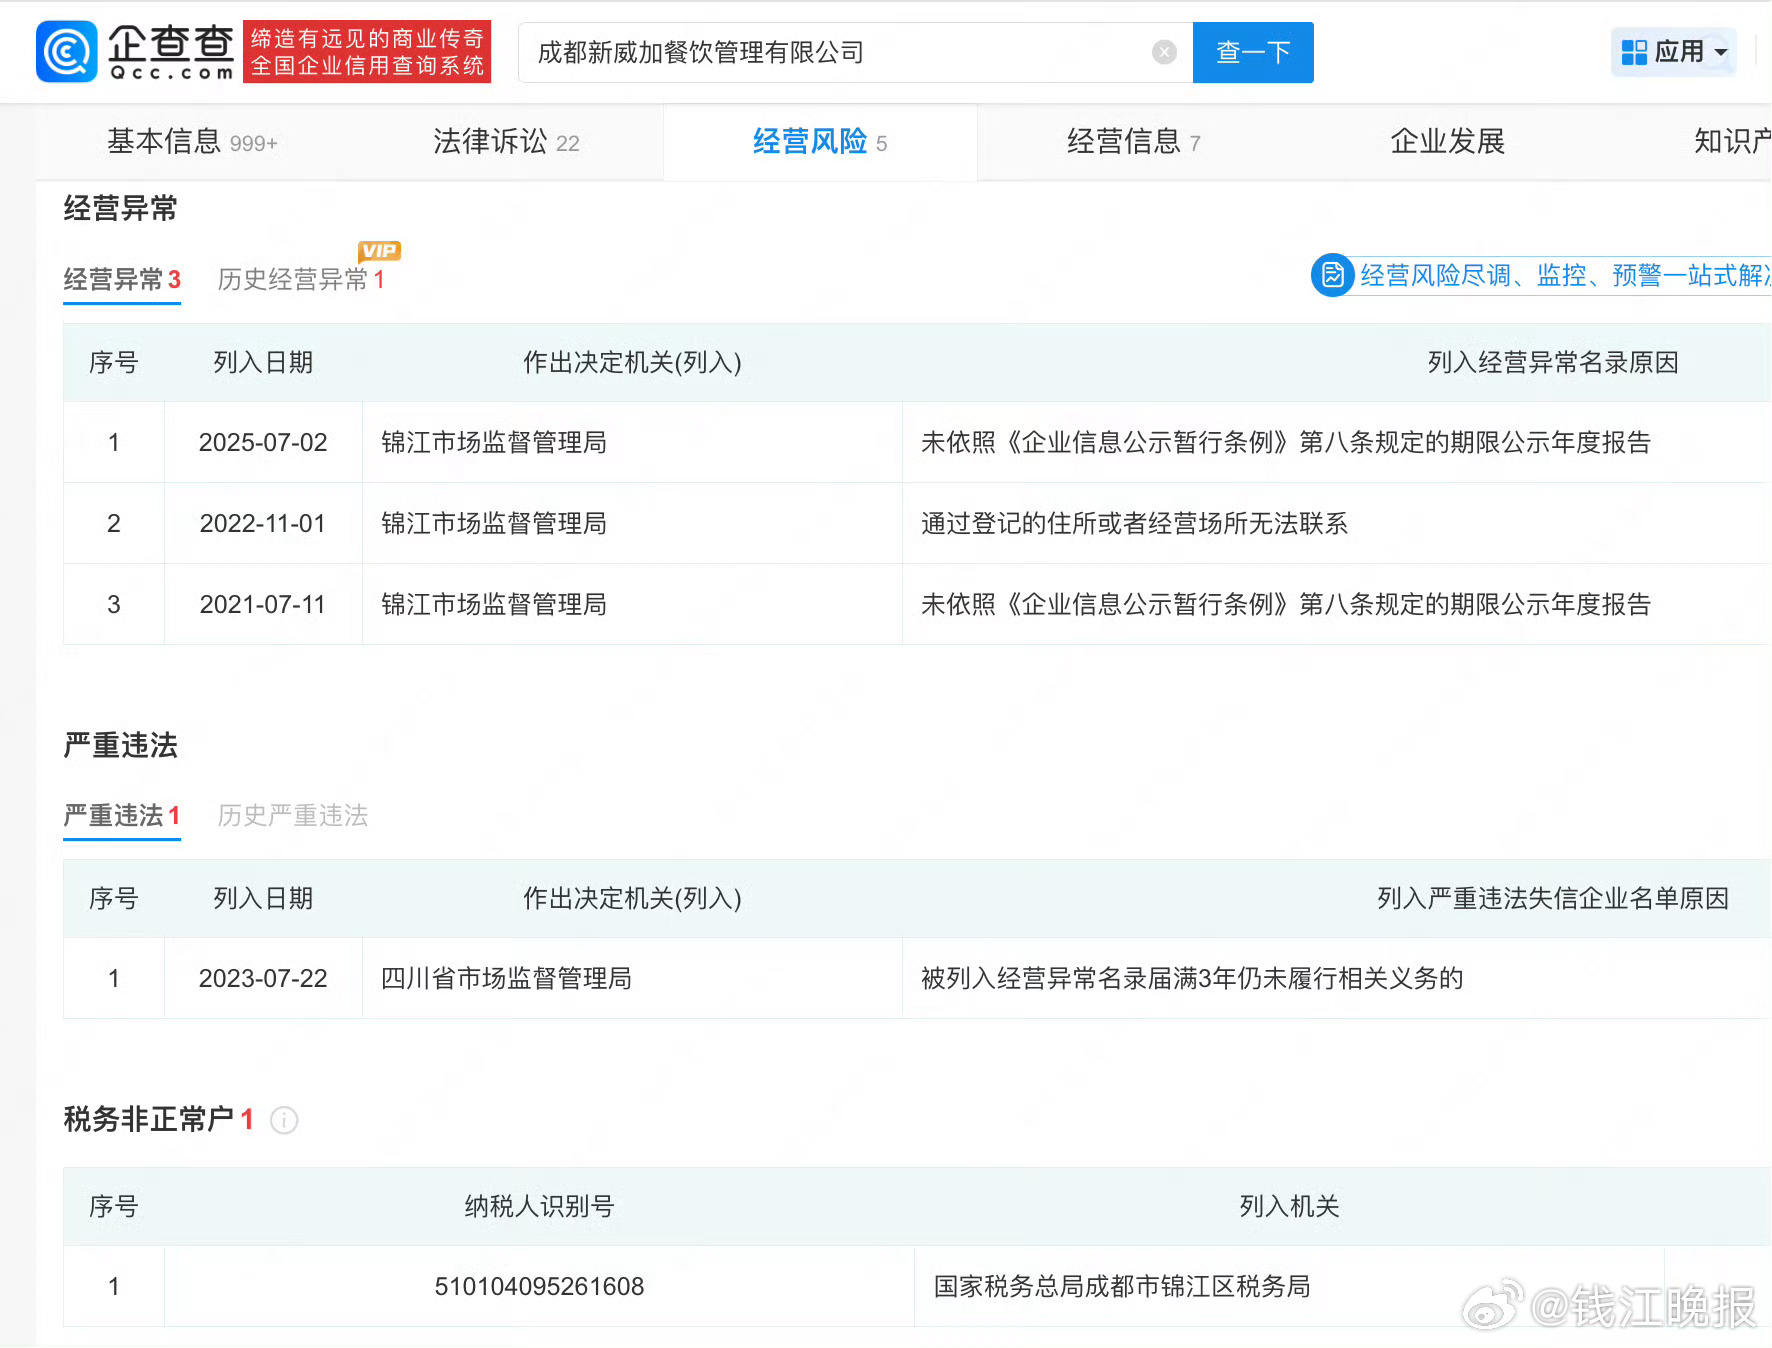
Task: Click reason text in the 2021-07-11 row
Action: coord(1286,605)
